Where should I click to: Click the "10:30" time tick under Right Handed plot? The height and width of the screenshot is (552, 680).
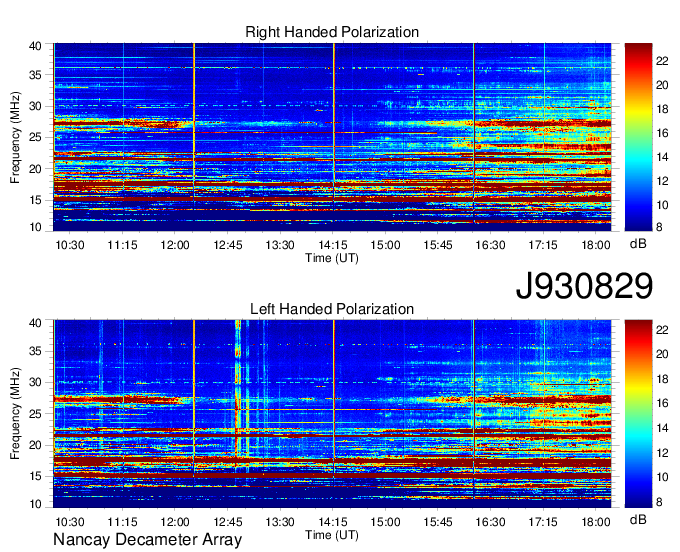pyautogui.click(x=70, y=245)
